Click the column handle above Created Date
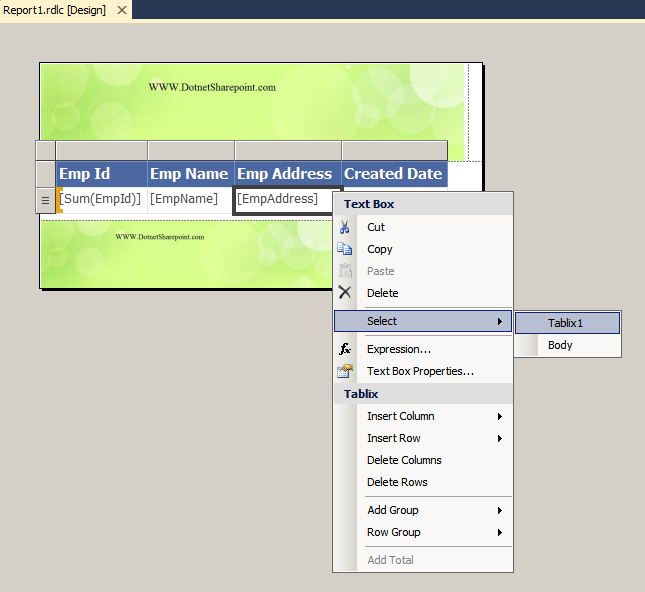 tap(394, 150)
